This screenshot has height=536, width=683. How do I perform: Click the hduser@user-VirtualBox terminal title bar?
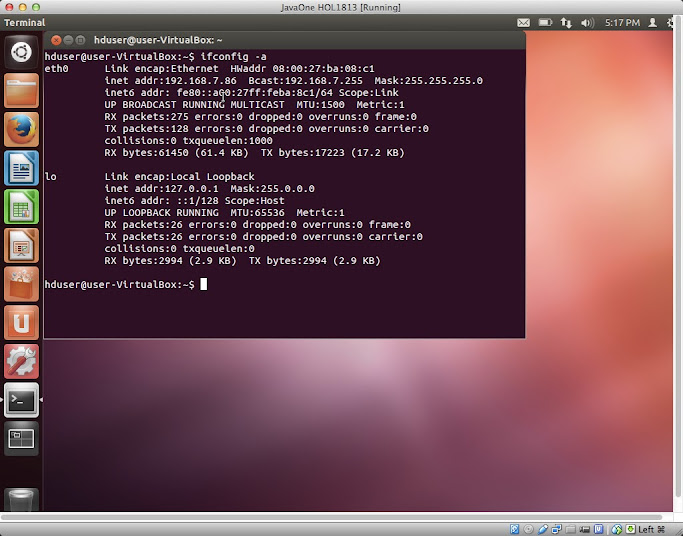[x=284, y=40]
